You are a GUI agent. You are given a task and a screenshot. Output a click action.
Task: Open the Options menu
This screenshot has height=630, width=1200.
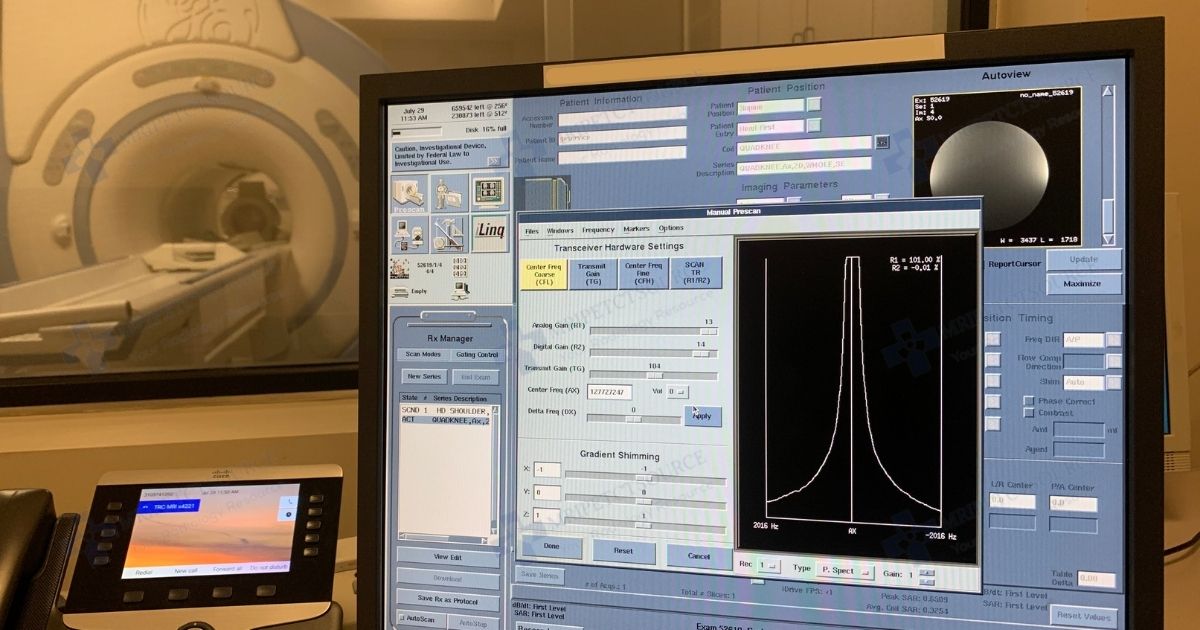(x=671, y=229)
